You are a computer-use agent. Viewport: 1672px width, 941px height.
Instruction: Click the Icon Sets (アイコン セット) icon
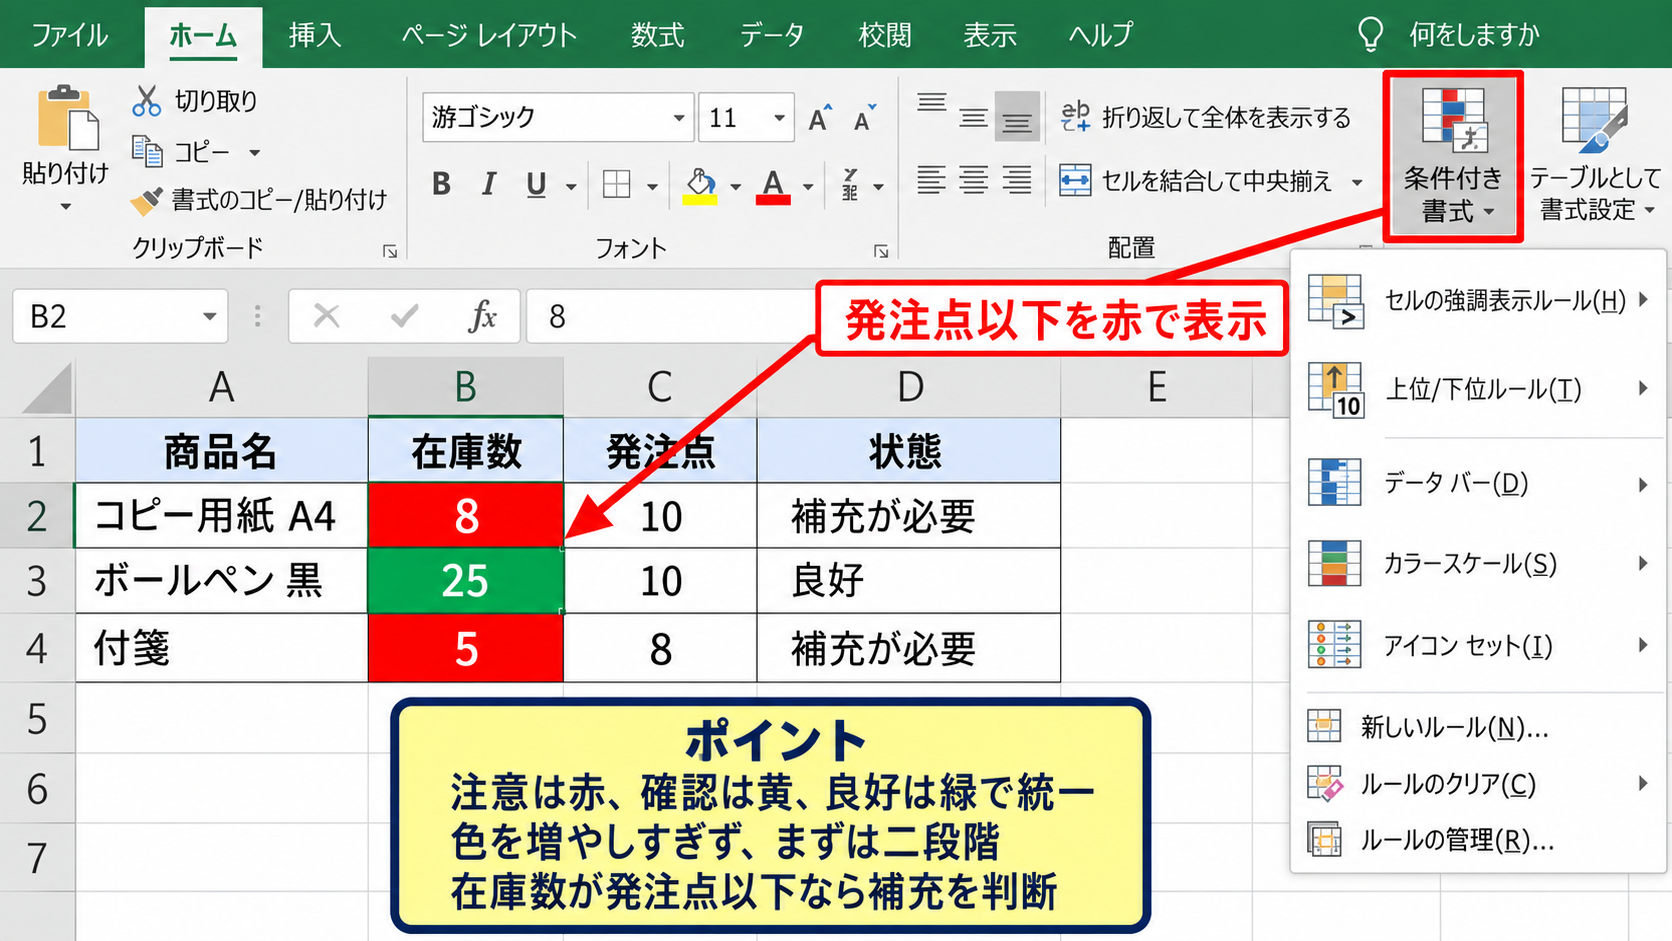[x=1334, y=644]
